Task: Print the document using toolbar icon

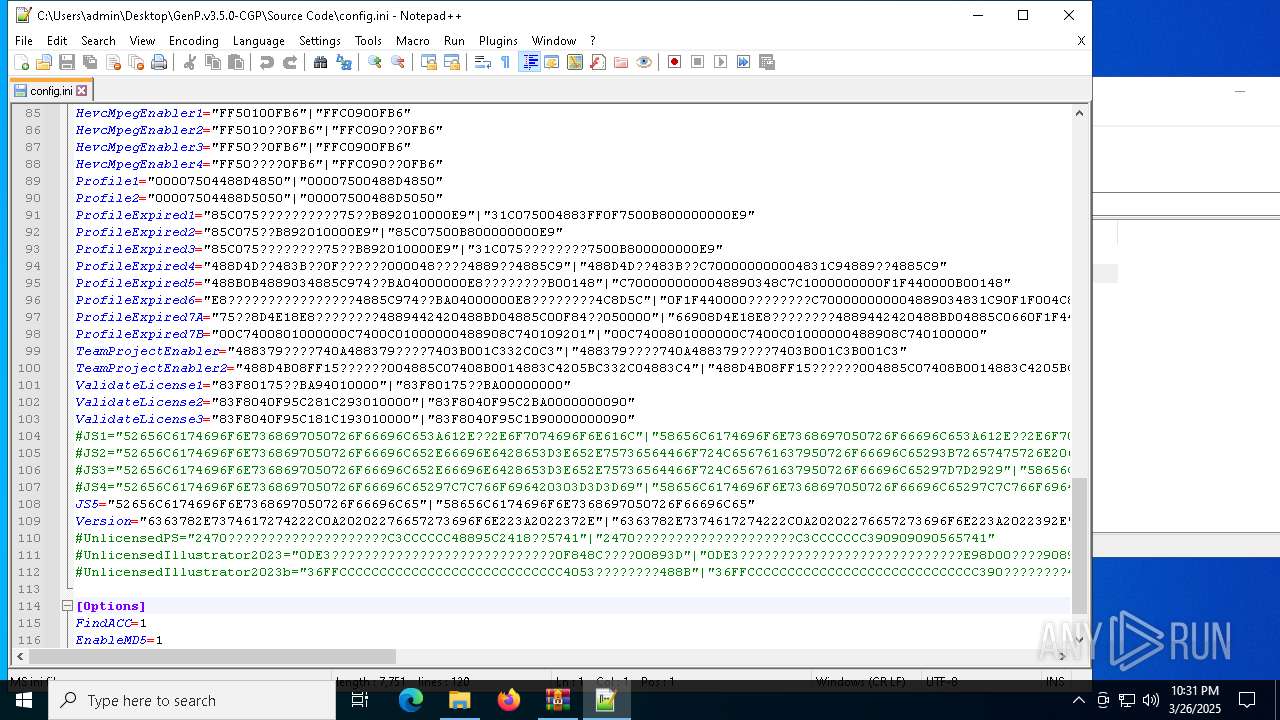Action: click(x=159, y=62)
